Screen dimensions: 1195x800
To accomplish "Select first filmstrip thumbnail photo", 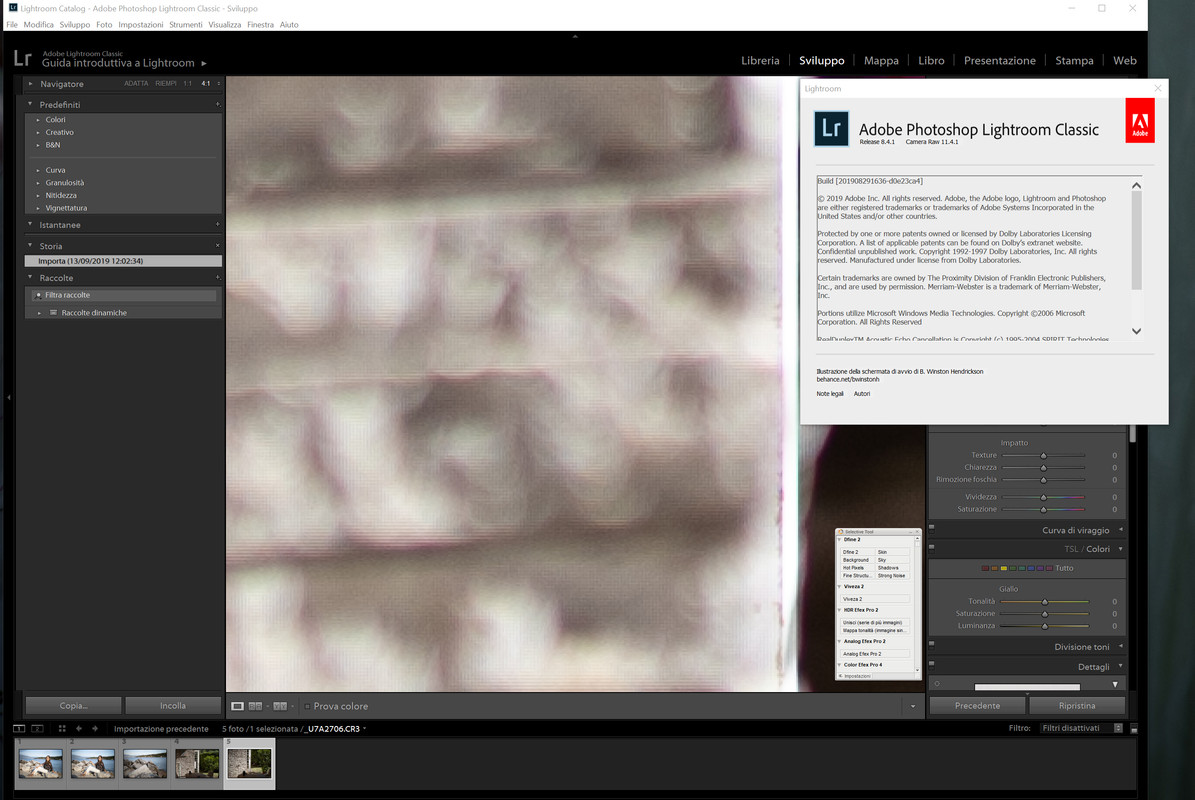I will 40,763.
